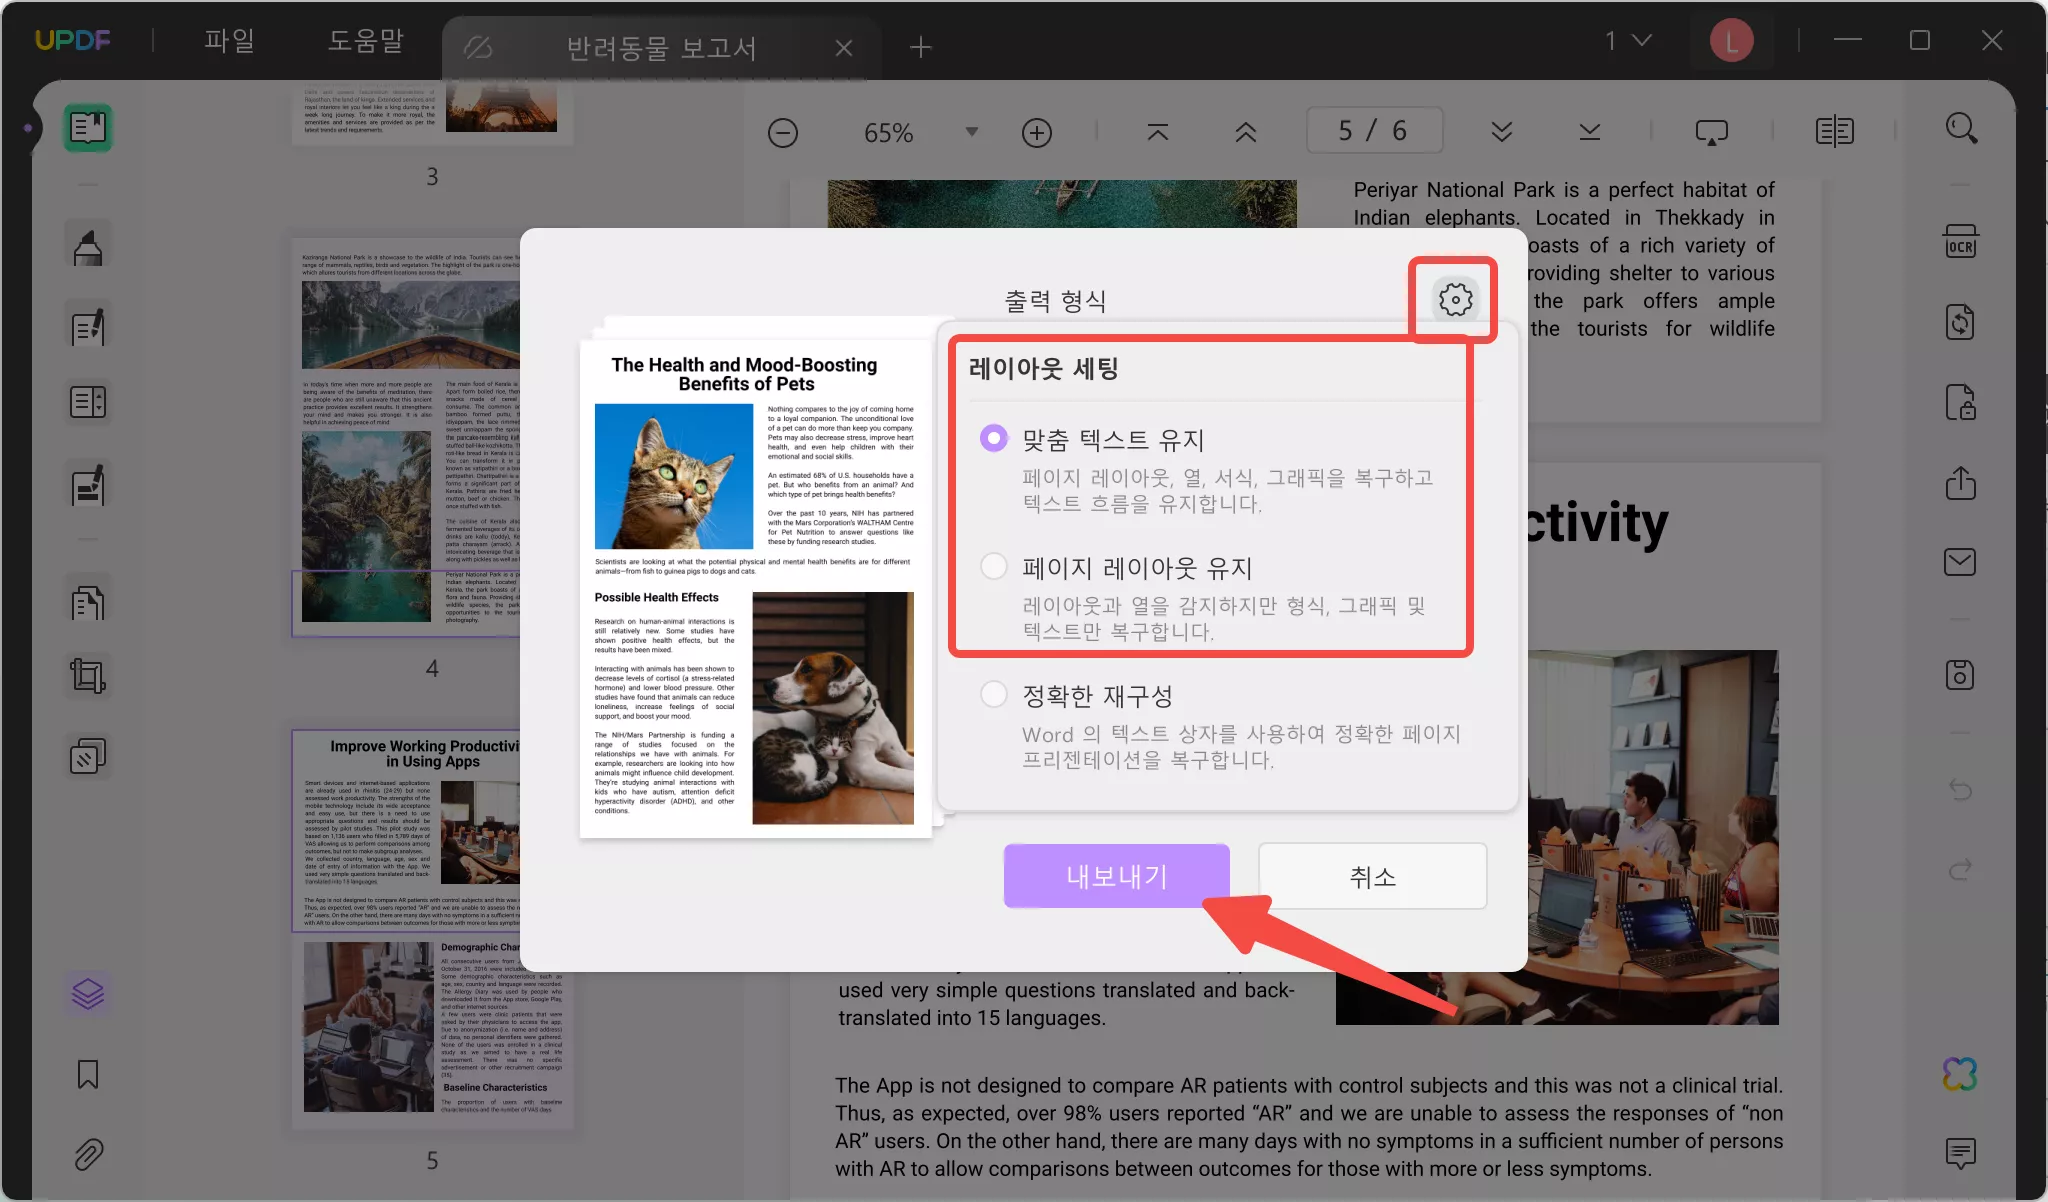Select the 맞춤 텍스트 유지 radio option
The width and height of the screenshot is (2048, 1202).
point(994,438)
